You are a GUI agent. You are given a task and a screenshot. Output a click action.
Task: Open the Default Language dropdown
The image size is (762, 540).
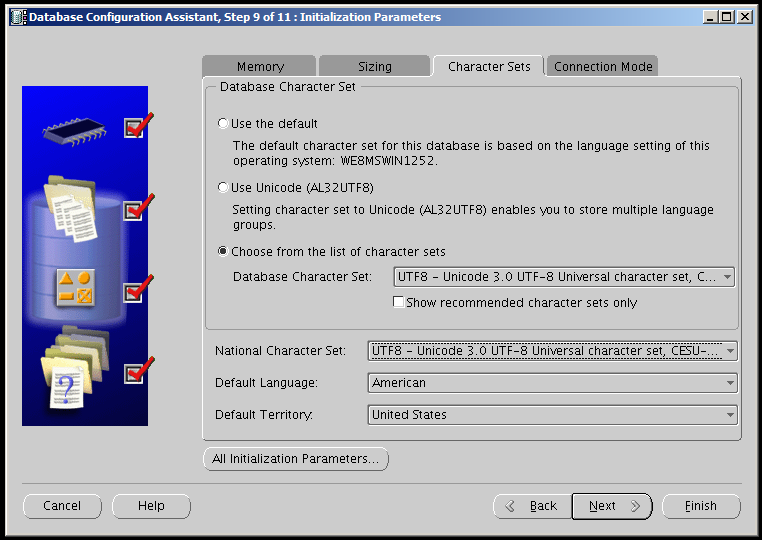tap(552, 383)
